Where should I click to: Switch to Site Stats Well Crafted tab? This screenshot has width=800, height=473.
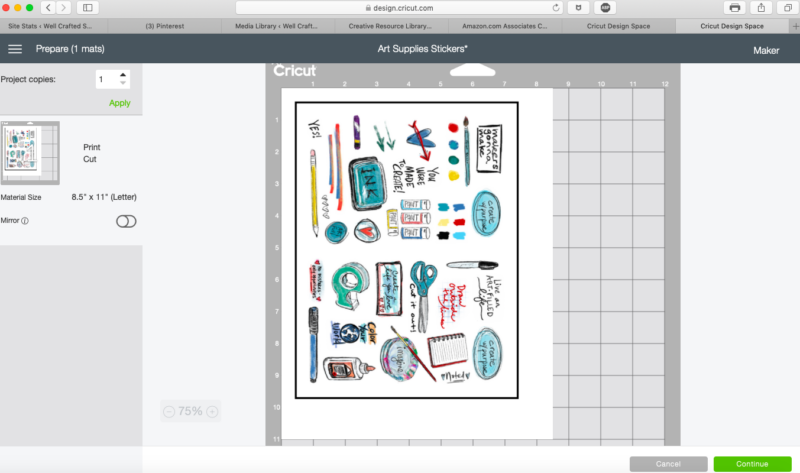tap(51, 26)
